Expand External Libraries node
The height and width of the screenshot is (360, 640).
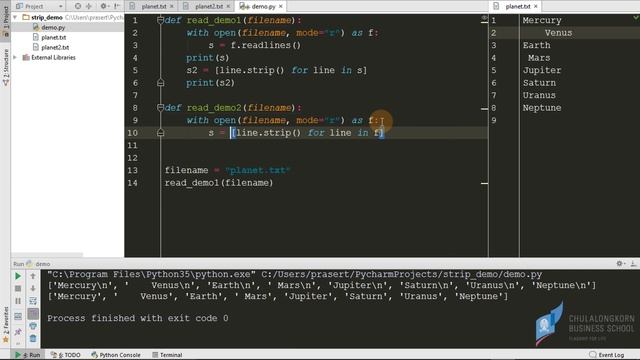(x=16, y=58)
